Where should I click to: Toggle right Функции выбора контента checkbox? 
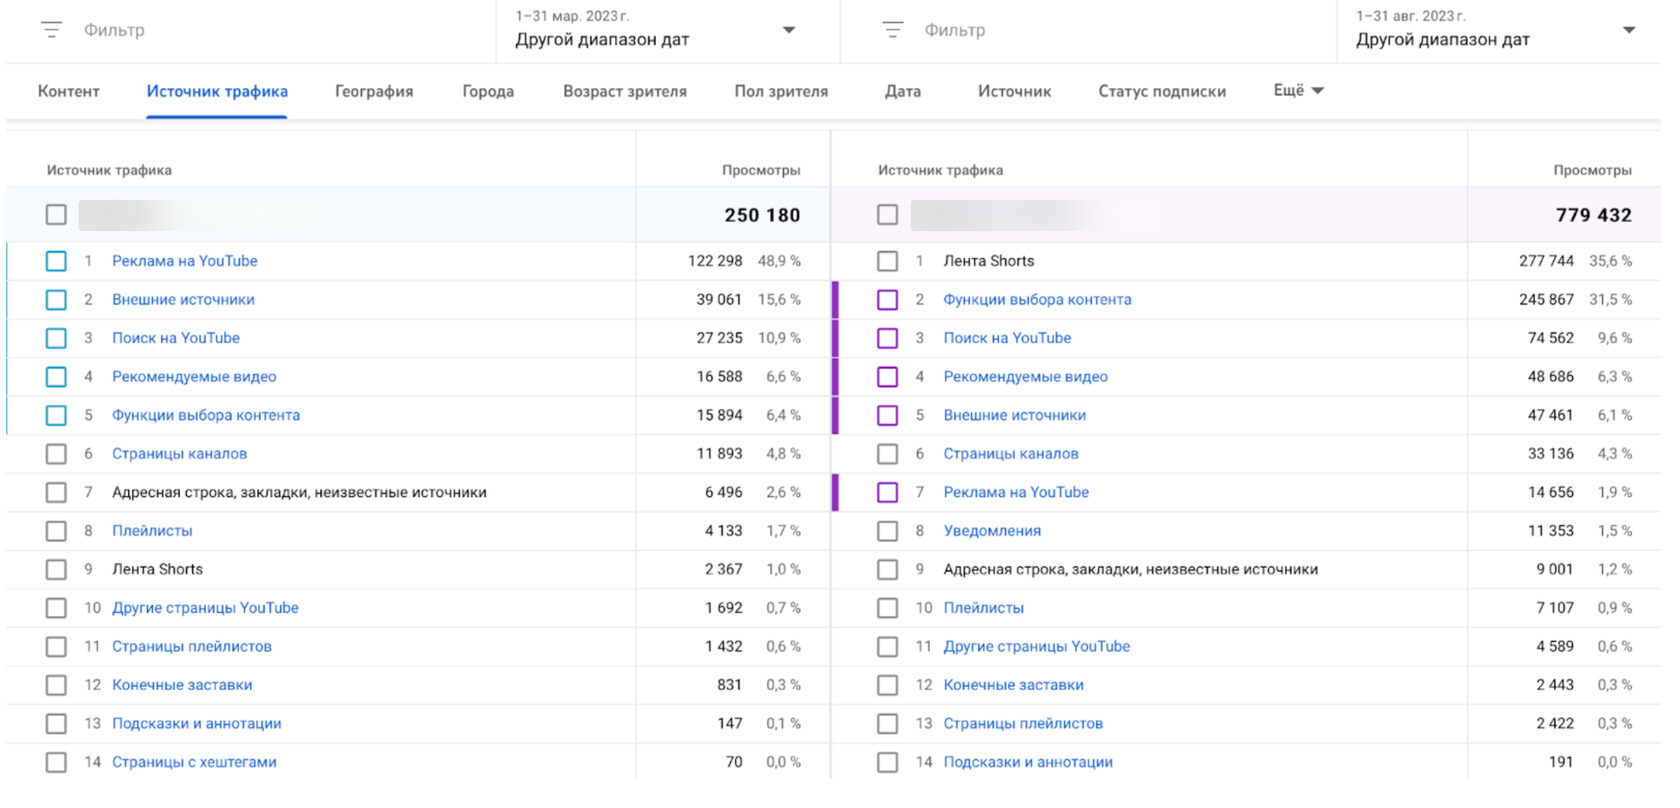click(887, 300)
